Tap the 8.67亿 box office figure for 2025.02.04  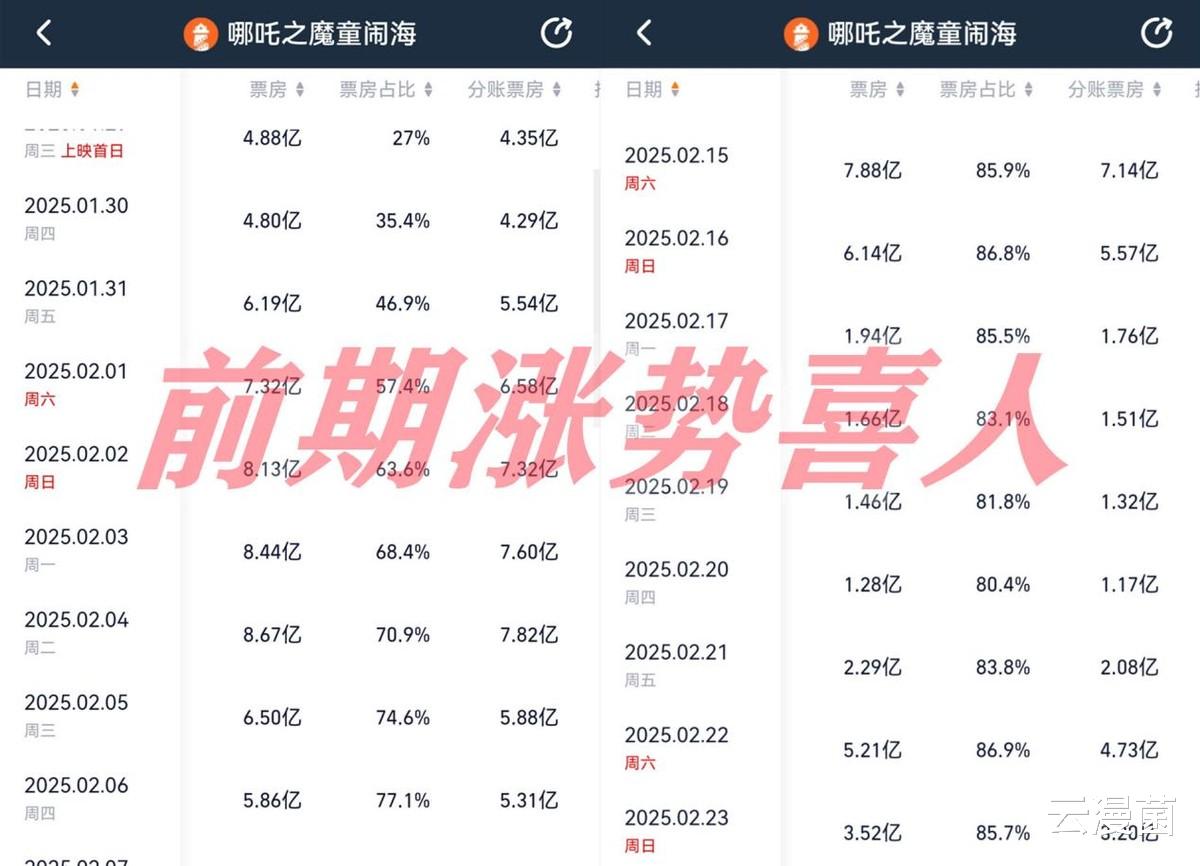pyautogui.click(x=271, y=634)
